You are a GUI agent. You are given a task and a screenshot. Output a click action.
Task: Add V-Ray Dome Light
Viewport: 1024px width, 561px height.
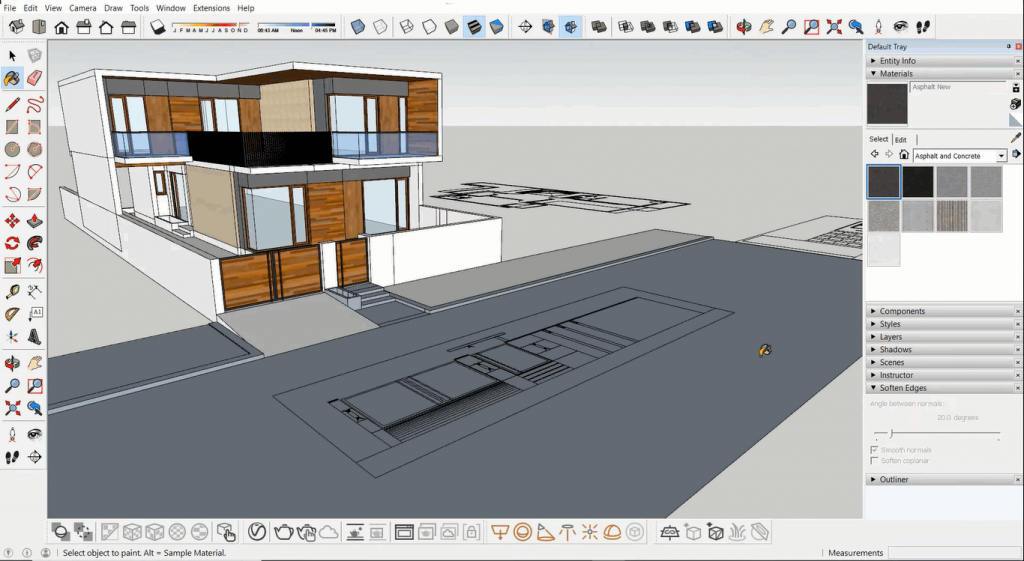(x=612, y=532)
